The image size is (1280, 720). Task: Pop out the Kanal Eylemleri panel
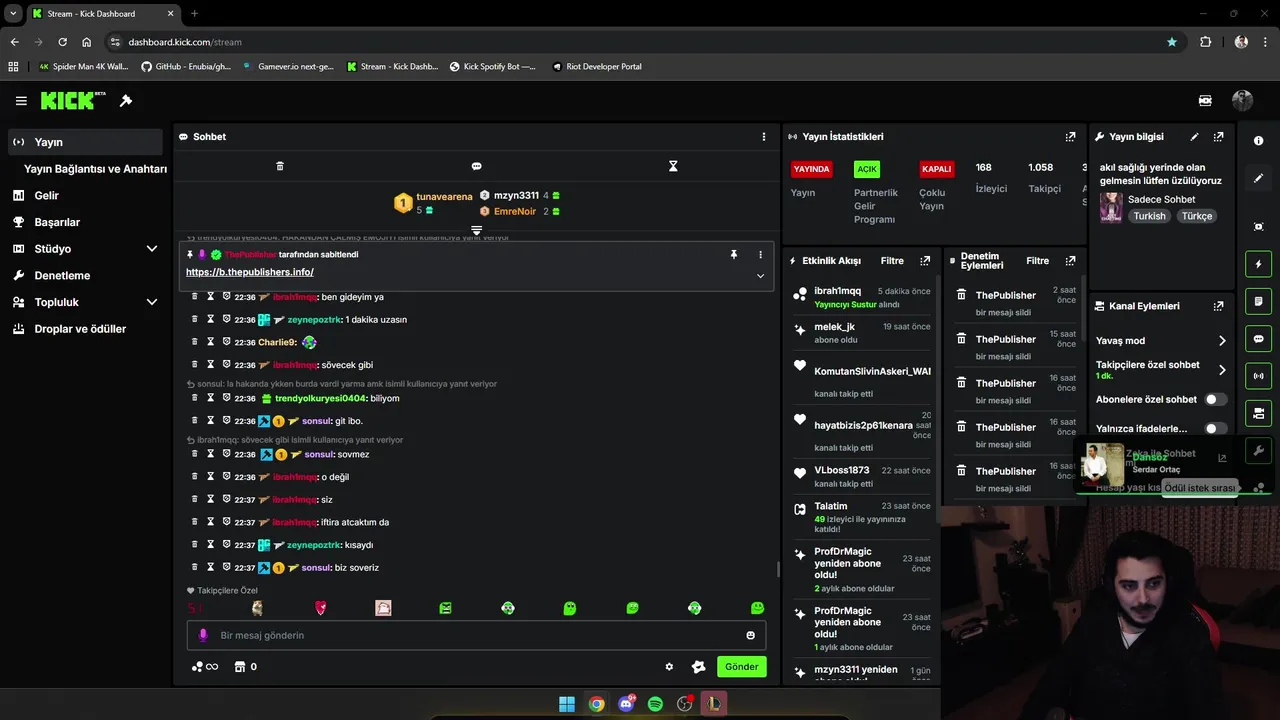(x=1218, y=306)
